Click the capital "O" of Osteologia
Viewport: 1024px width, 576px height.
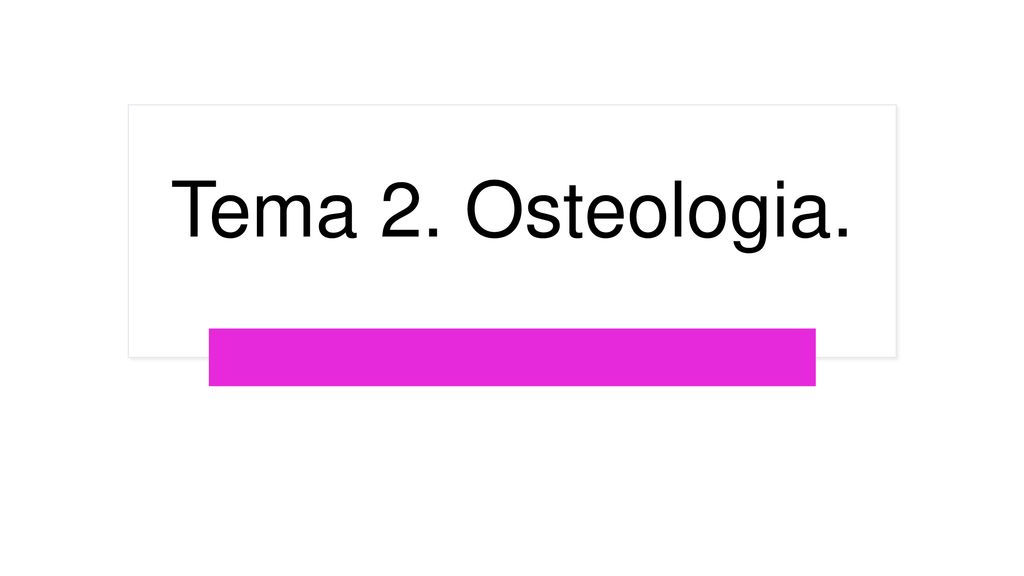(495, 209)
